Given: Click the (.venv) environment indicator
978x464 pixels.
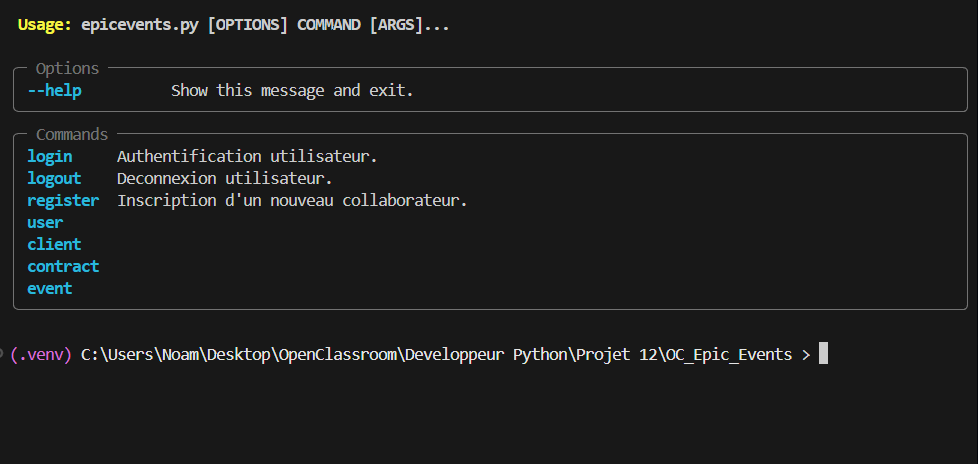Looking at the screenshot, I should click(41, 354).
